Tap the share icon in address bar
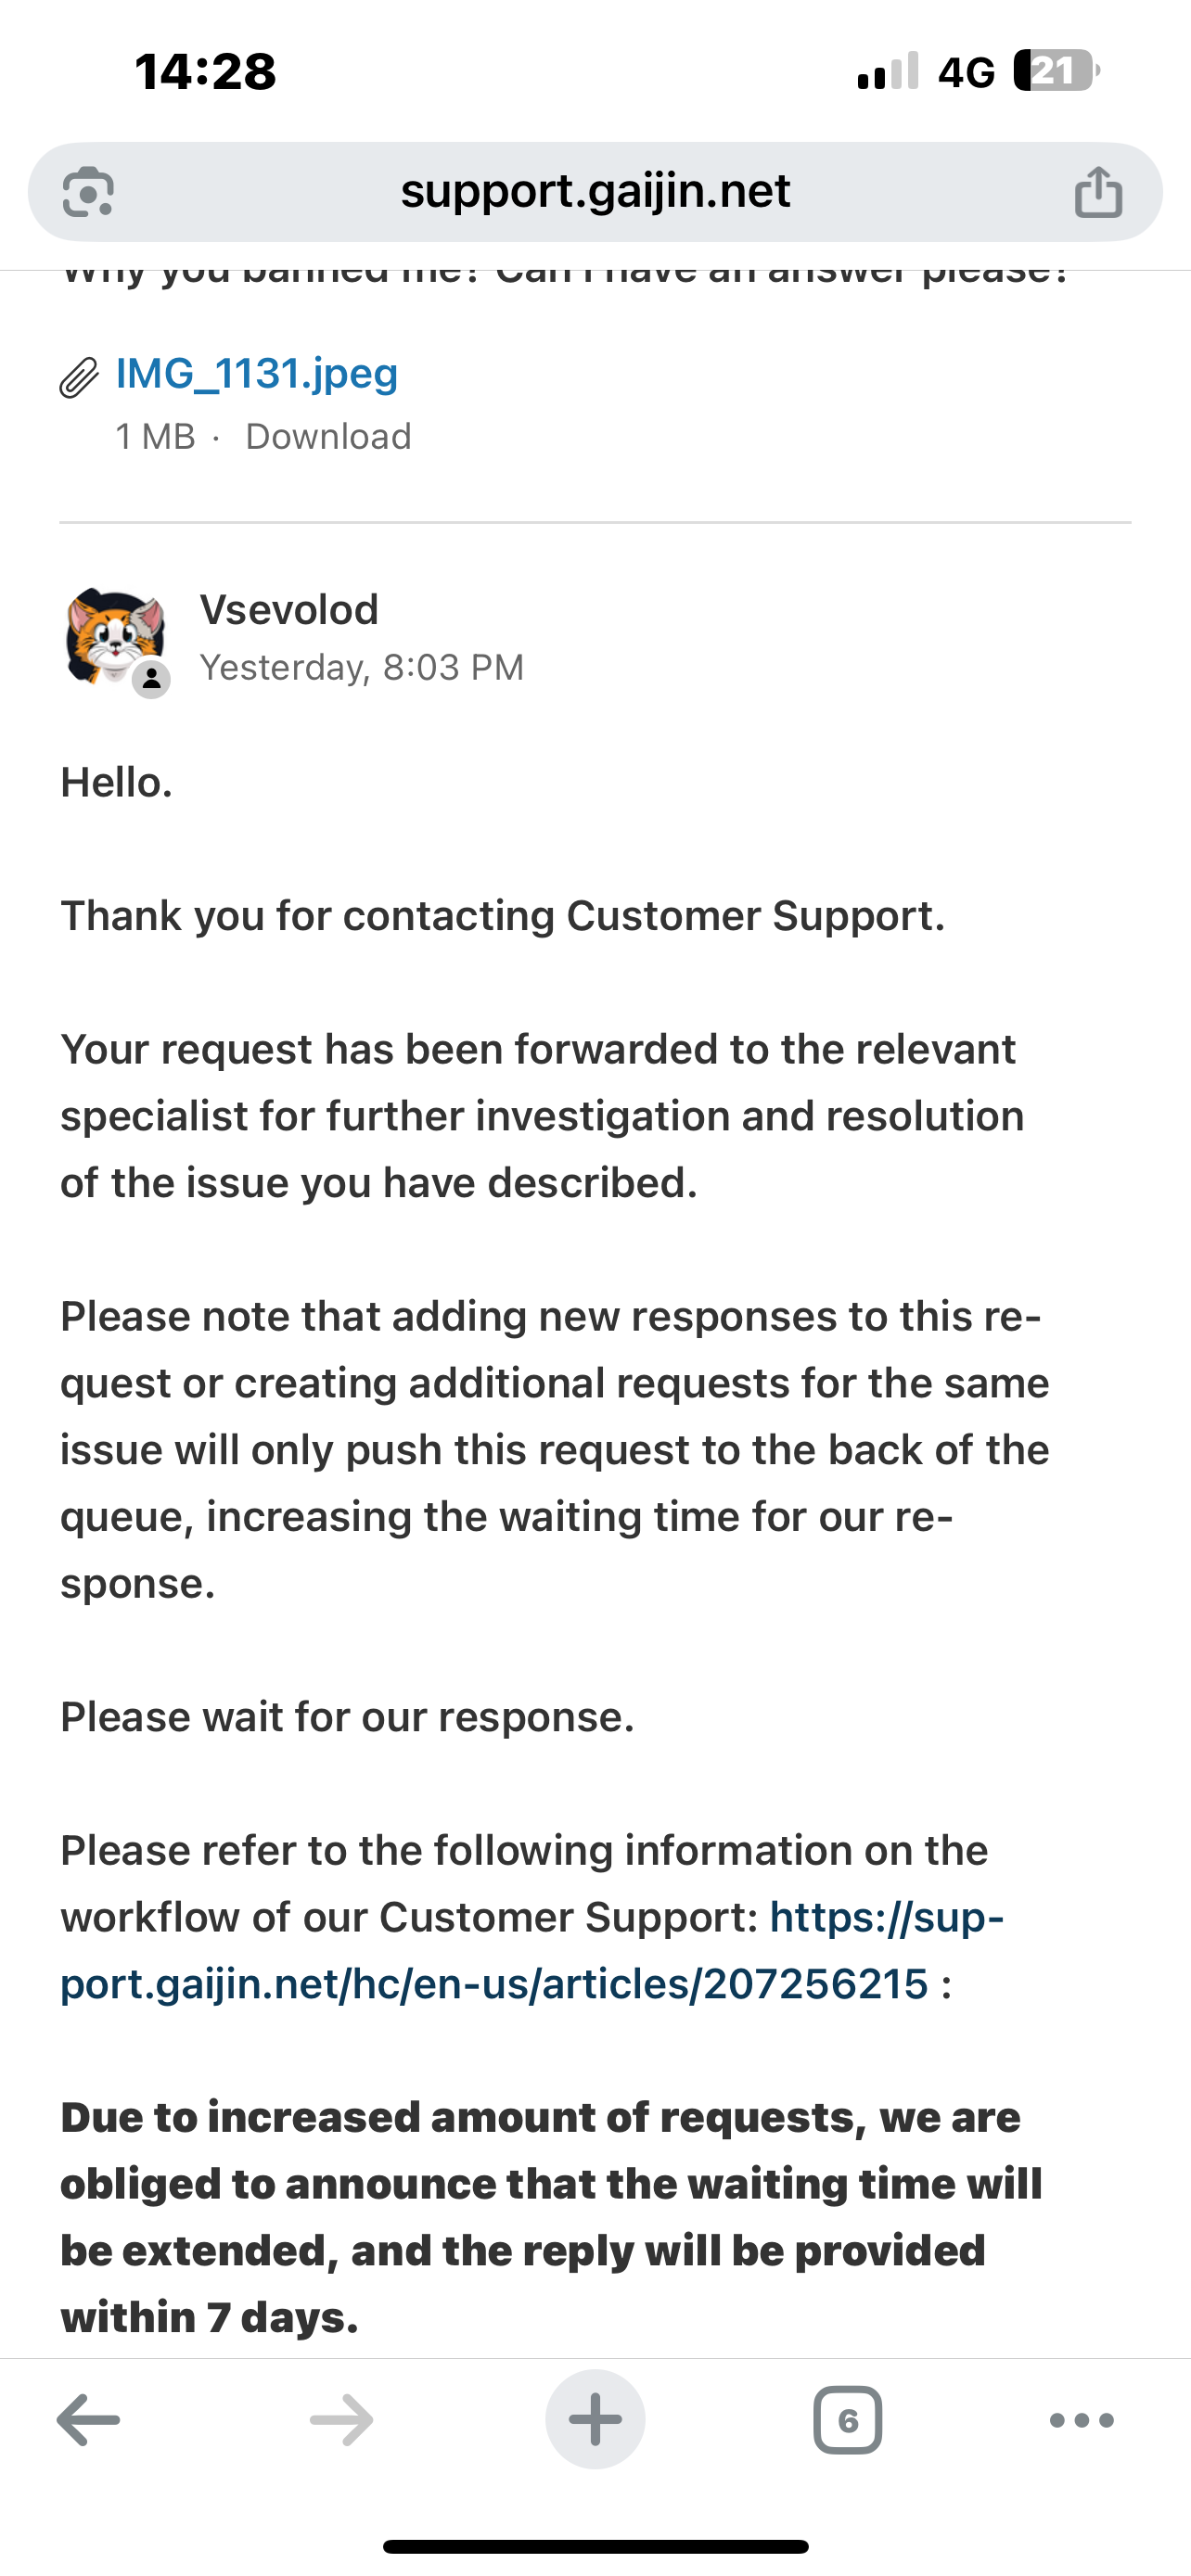This screenshot has width=1191, height=2576. pyautogui.click(x=1098, y=191)
